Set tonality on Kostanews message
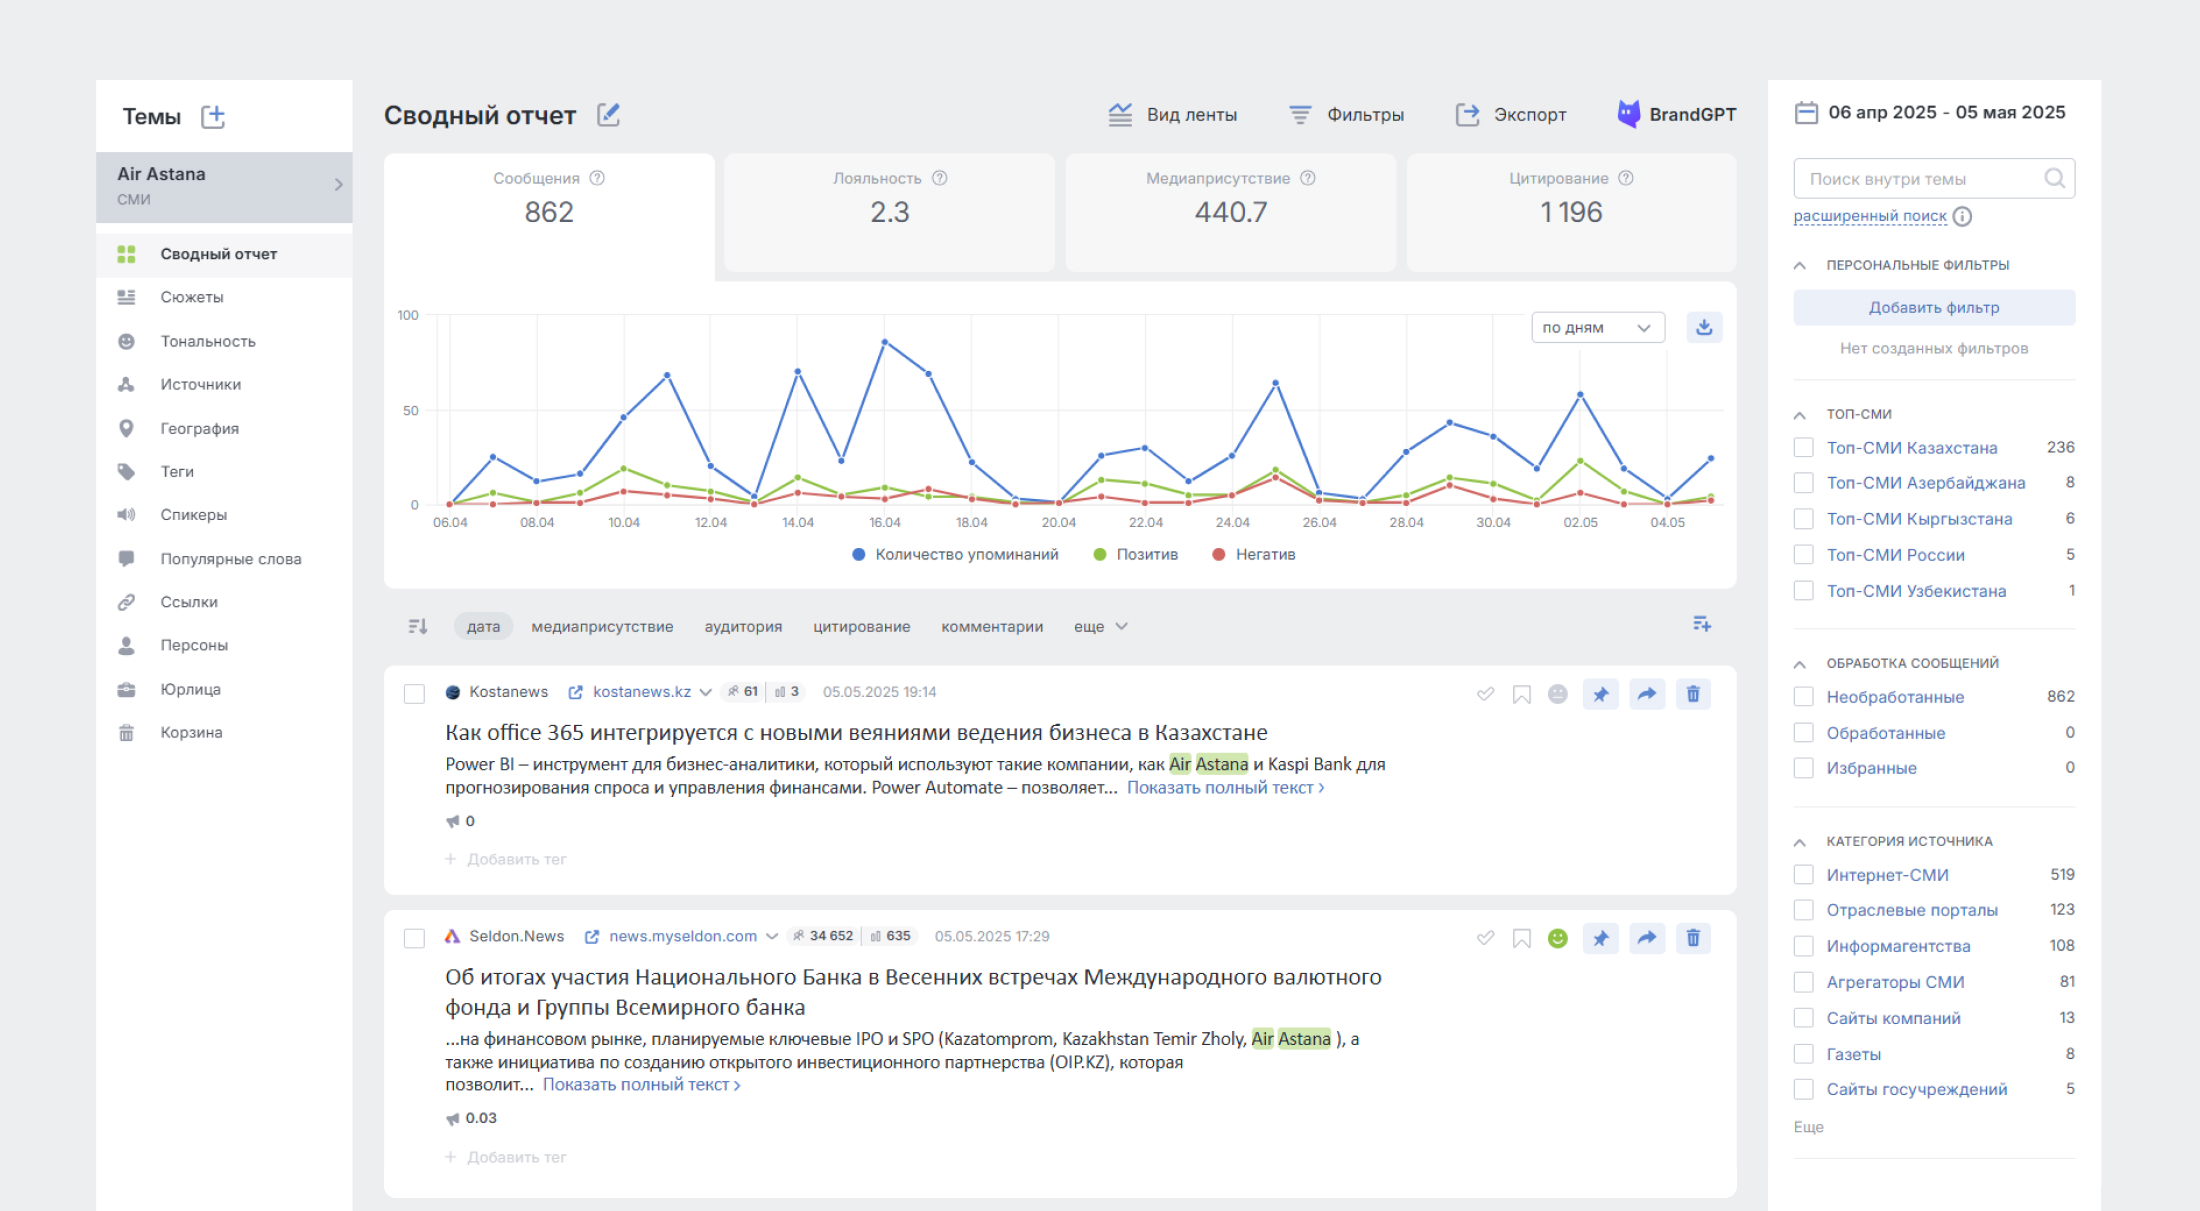Viewport: 2200px width, 1211px height. [1557, 693]
